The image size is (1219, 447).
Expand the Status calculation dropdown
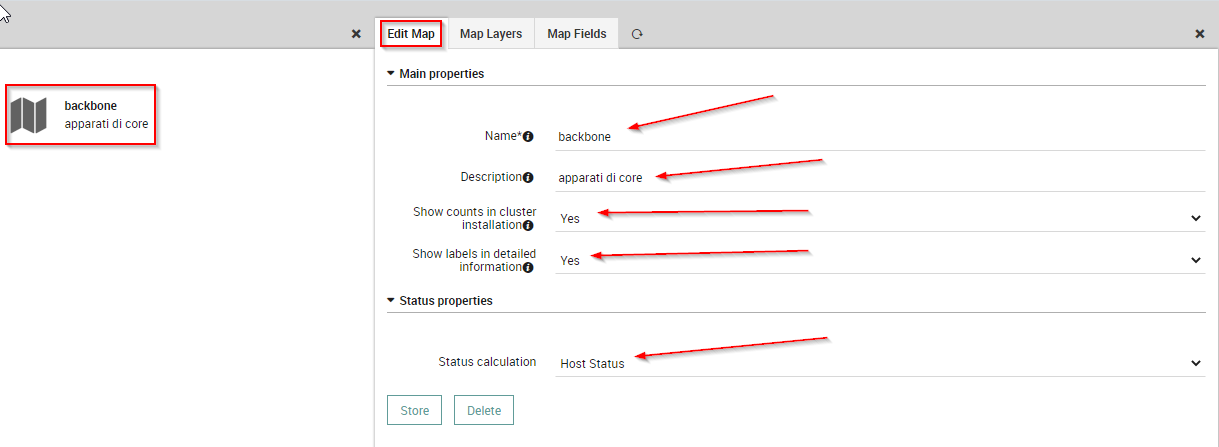click(x=880, y=363)
